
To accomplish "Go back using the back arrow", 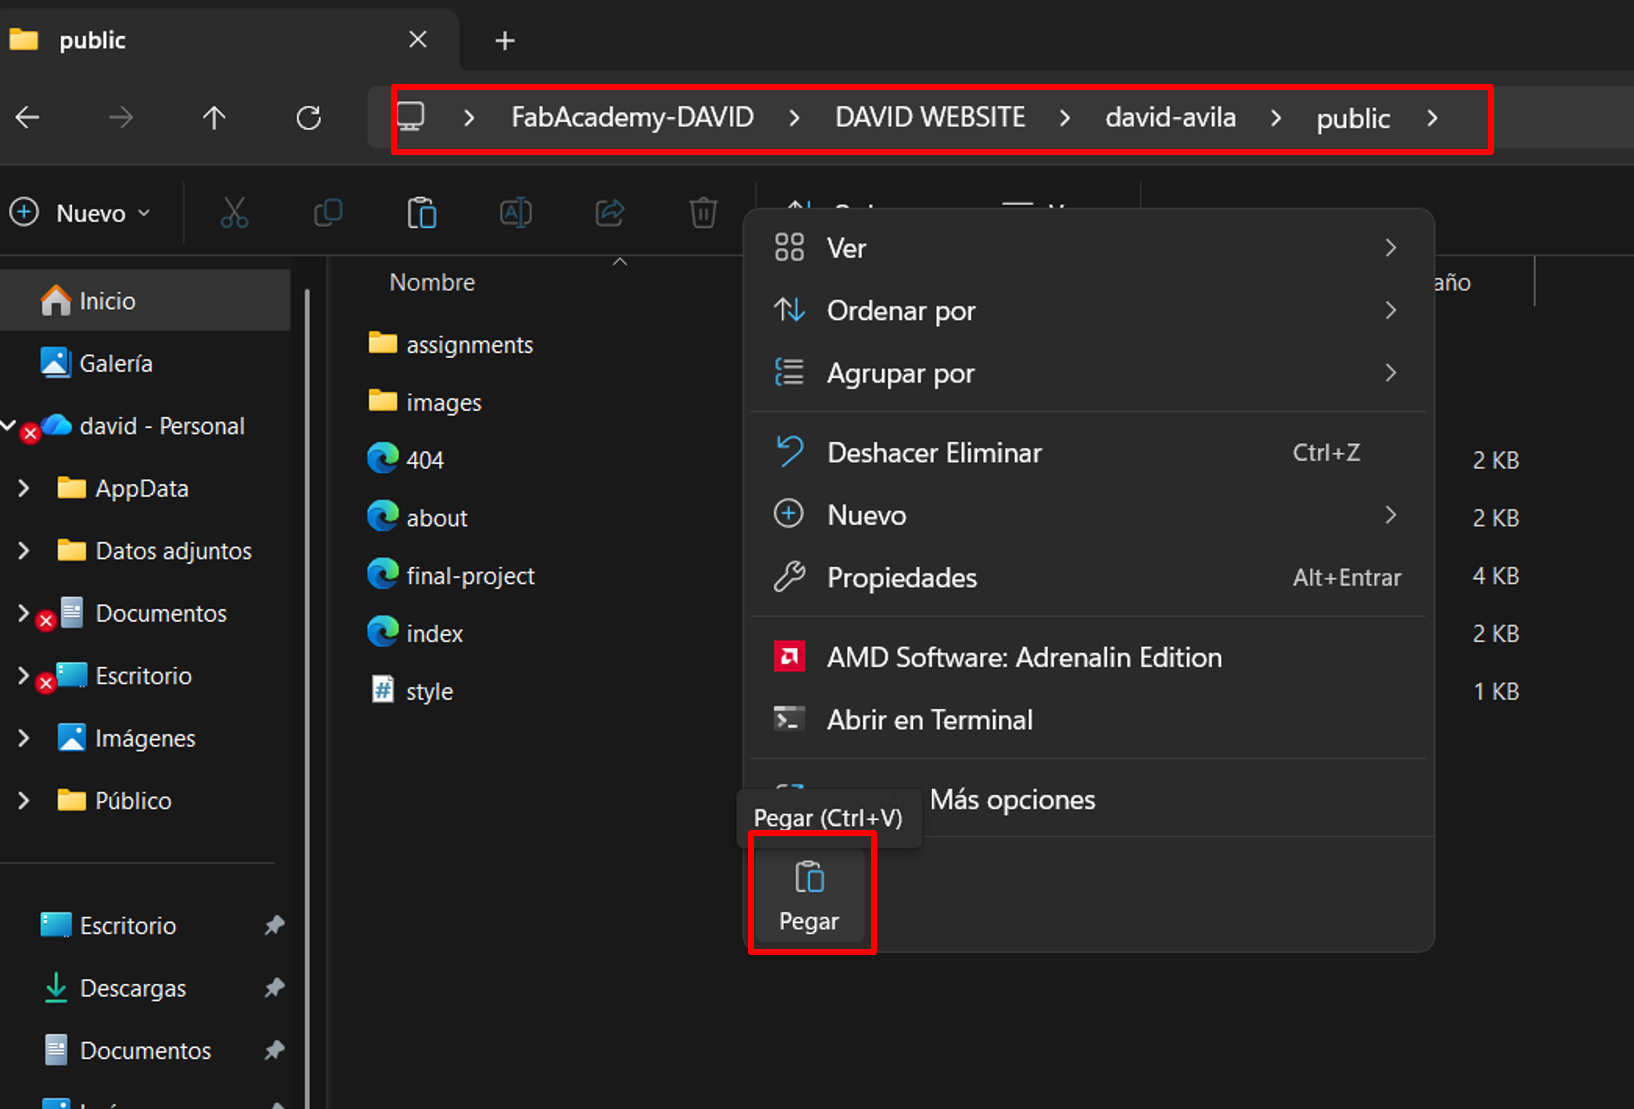I will pyautogui.click(x=28, y=118).
